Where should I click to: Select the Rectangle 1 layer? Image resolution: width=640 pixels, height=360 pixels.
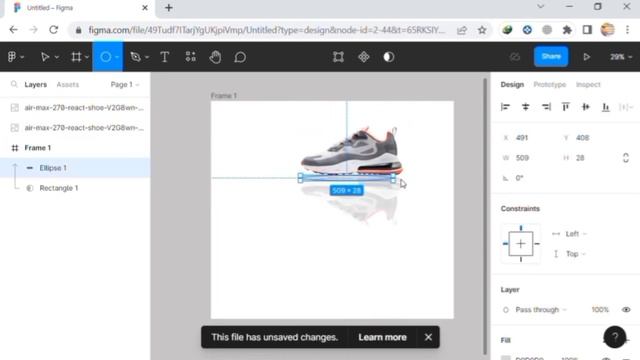[75, 188]
